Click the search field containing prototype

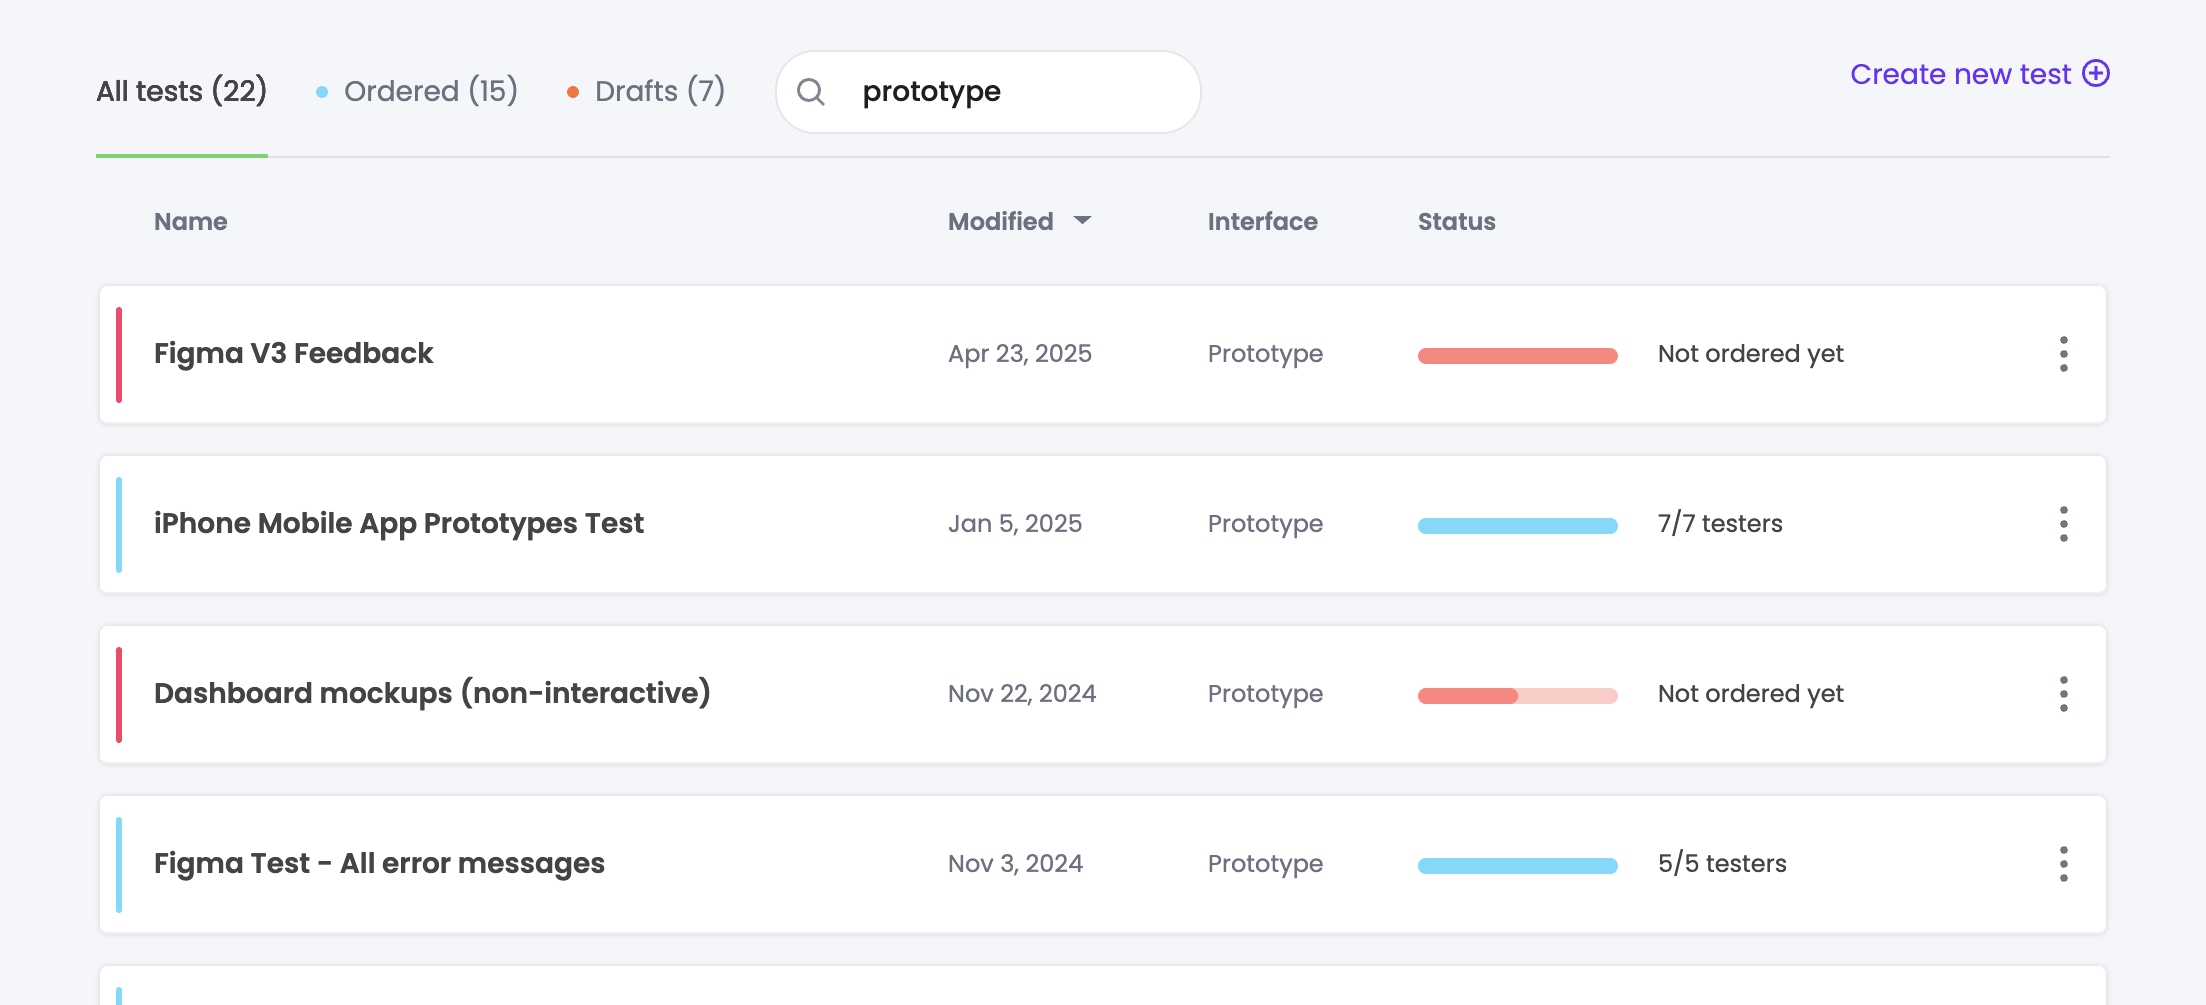(x=988, y=92)
